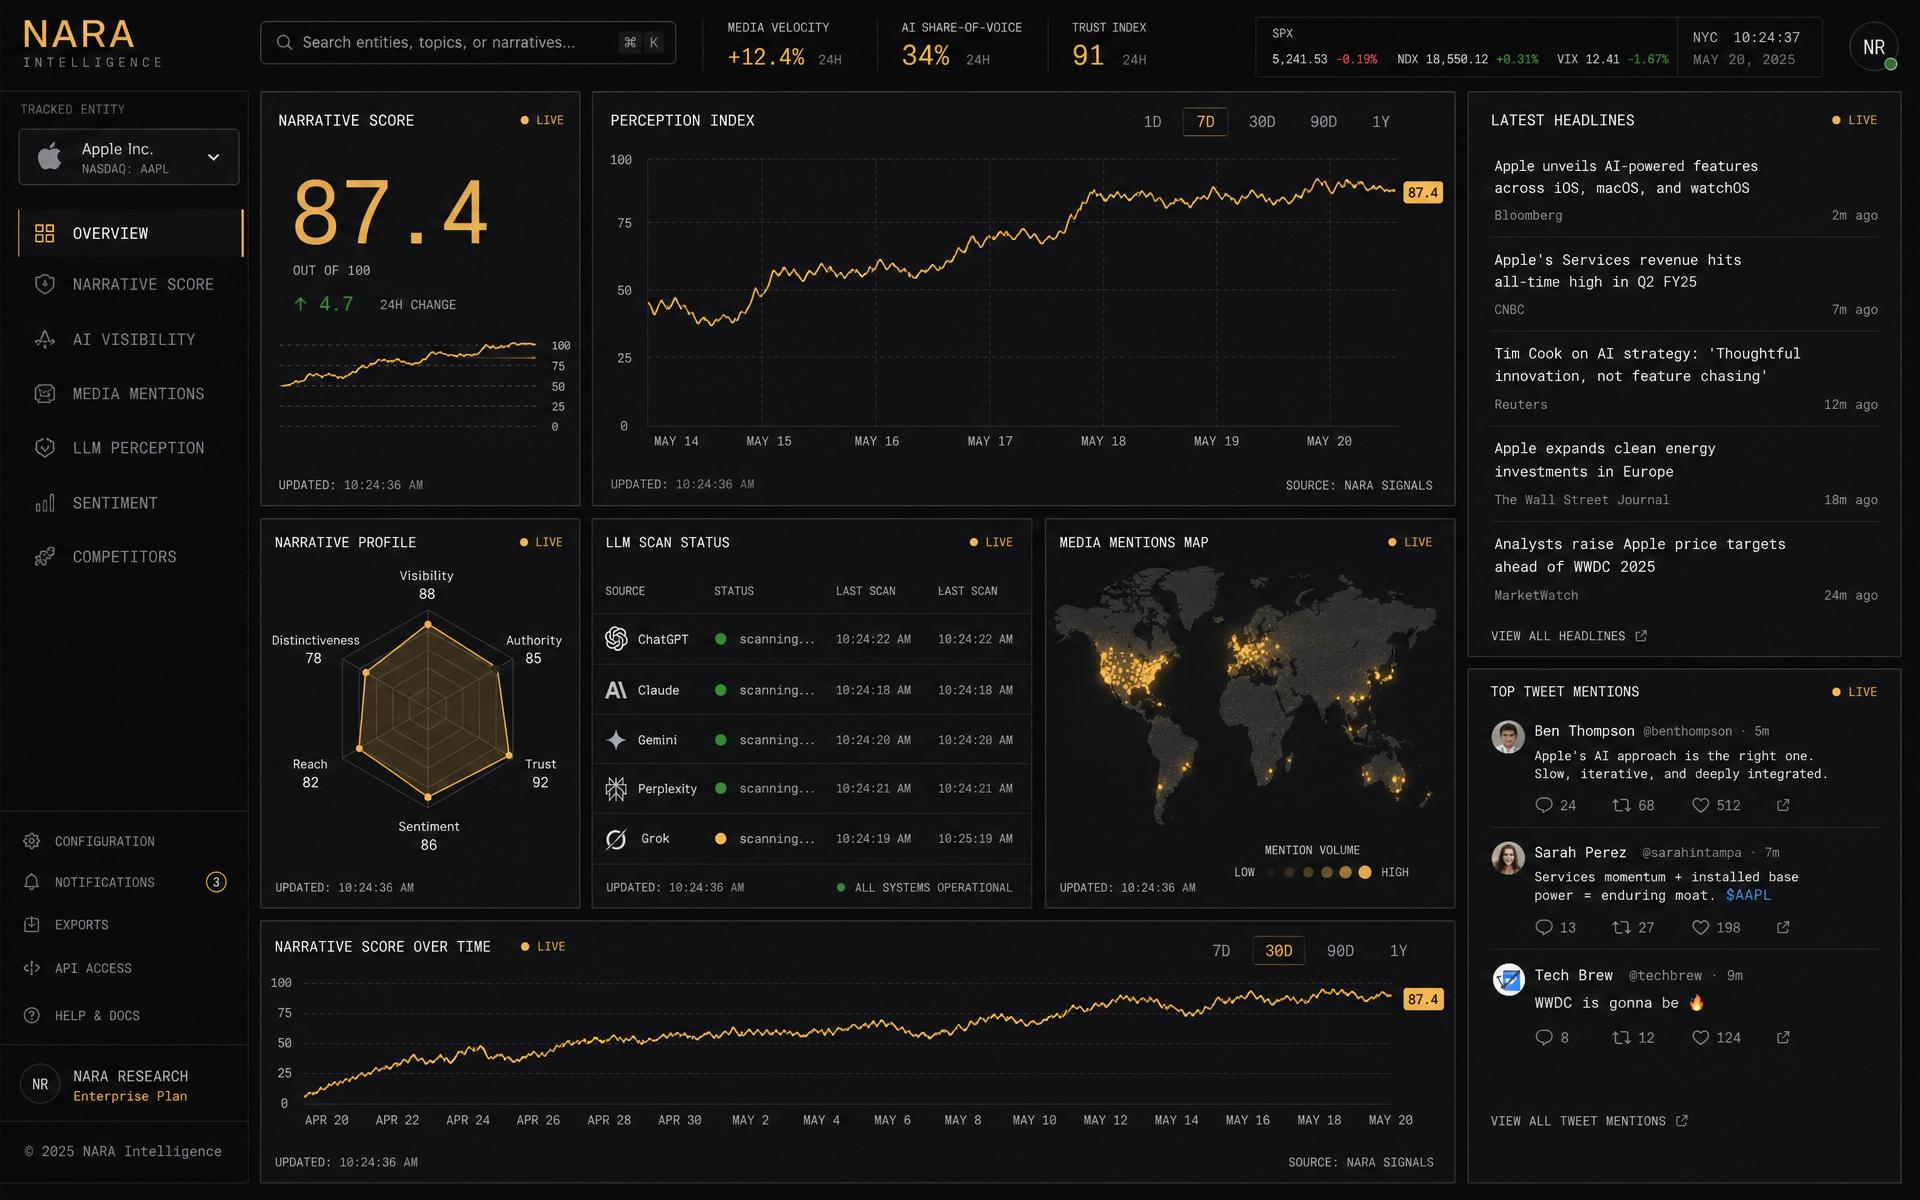Open the Overview grid icon
This screenshot has width=1920, height=1200.
(x=44, y=233)
